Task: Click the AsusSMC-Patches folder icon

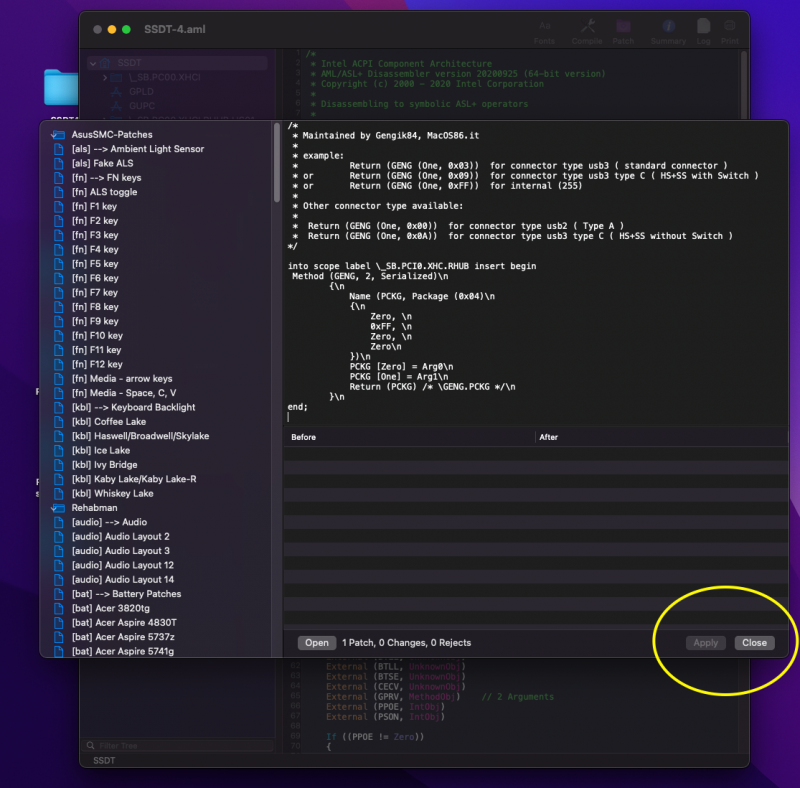Action: tap(59, 134)
